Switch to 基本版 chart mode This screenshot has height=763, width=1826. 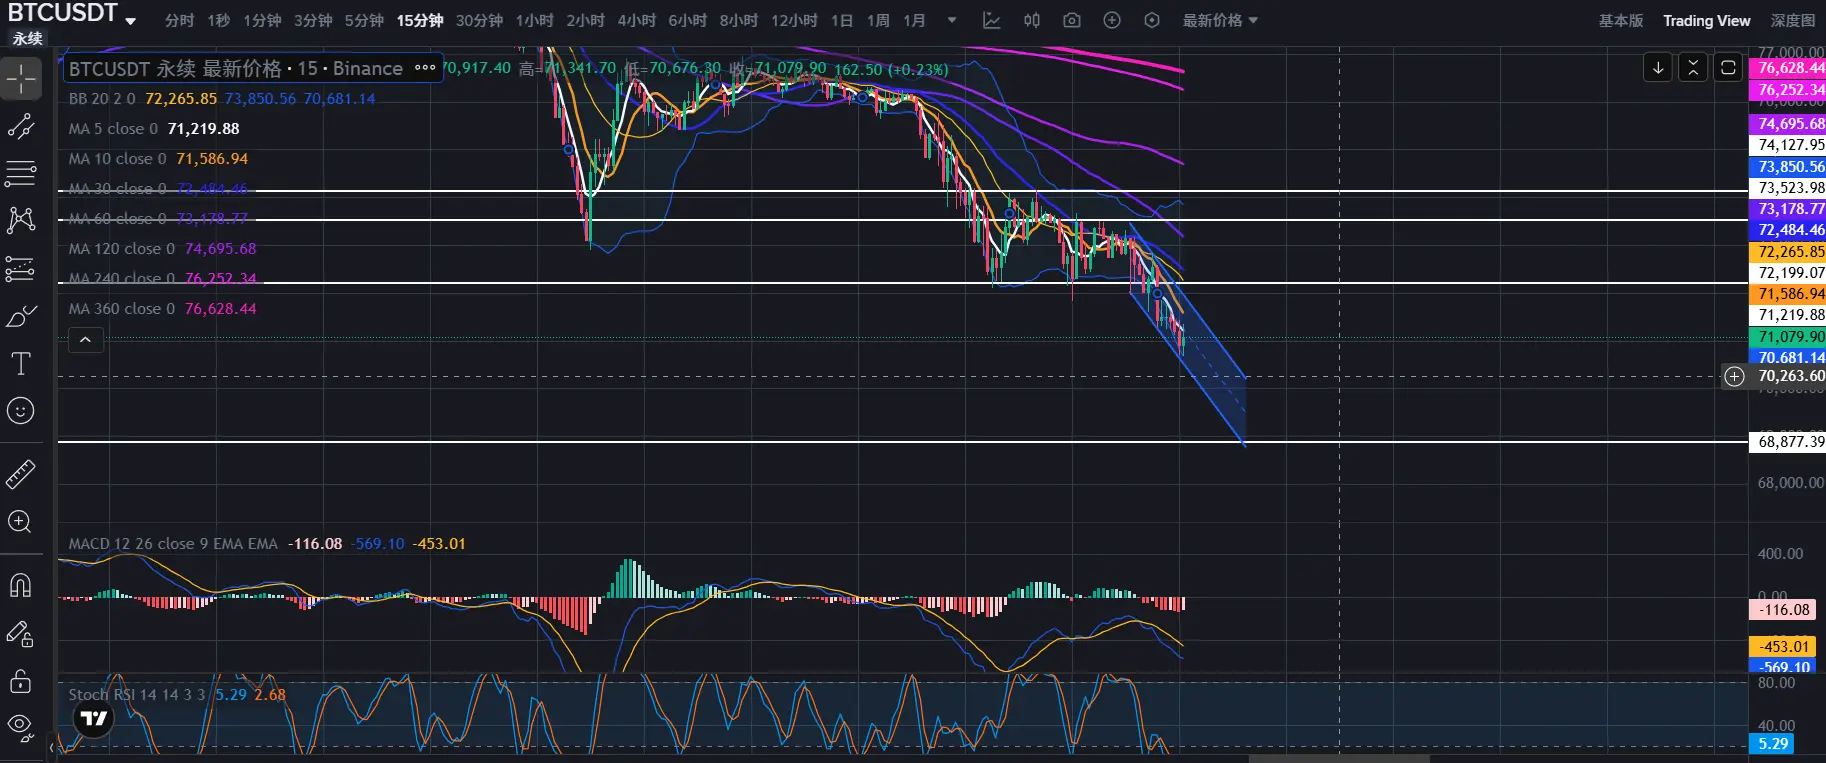click(x=1621, y=20)
